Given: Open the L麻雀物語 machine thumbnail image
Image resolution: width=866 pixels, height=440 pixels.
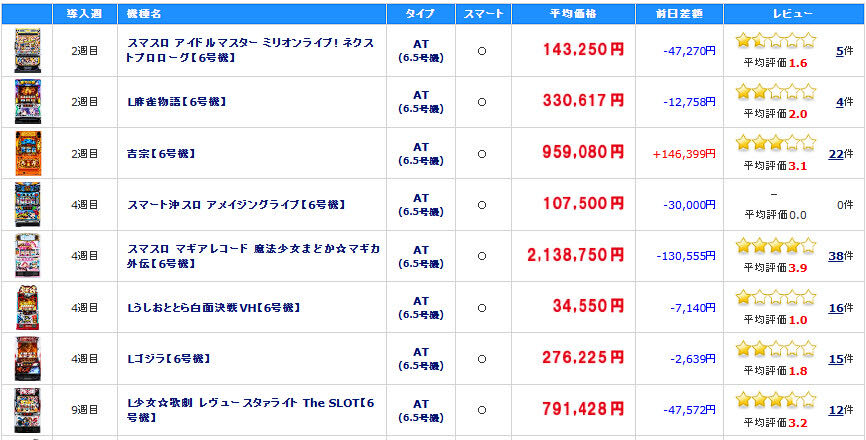Looking at the screenshot, I should (x=27, y=102).
